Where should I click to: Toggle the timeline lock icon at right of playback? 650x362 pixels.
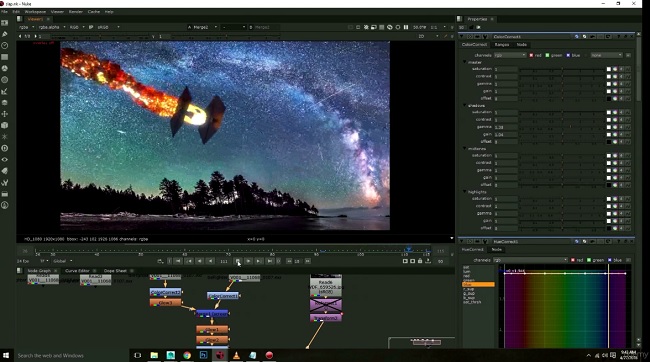[x=420, y=261]
